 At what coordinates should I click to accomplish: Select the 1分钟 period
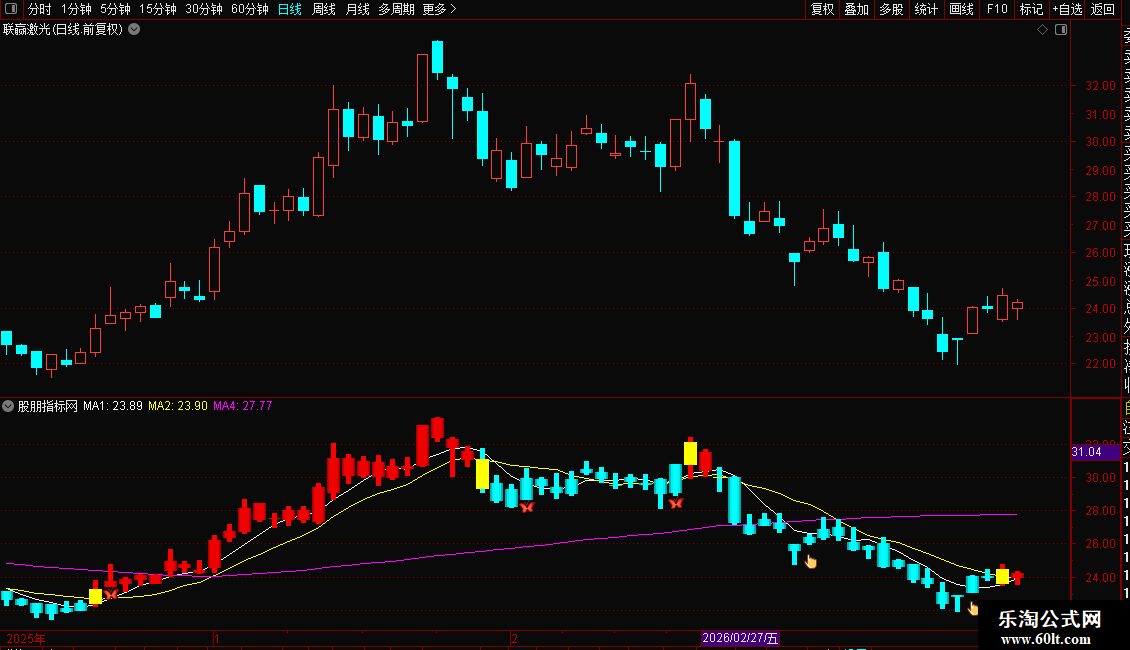76,9
